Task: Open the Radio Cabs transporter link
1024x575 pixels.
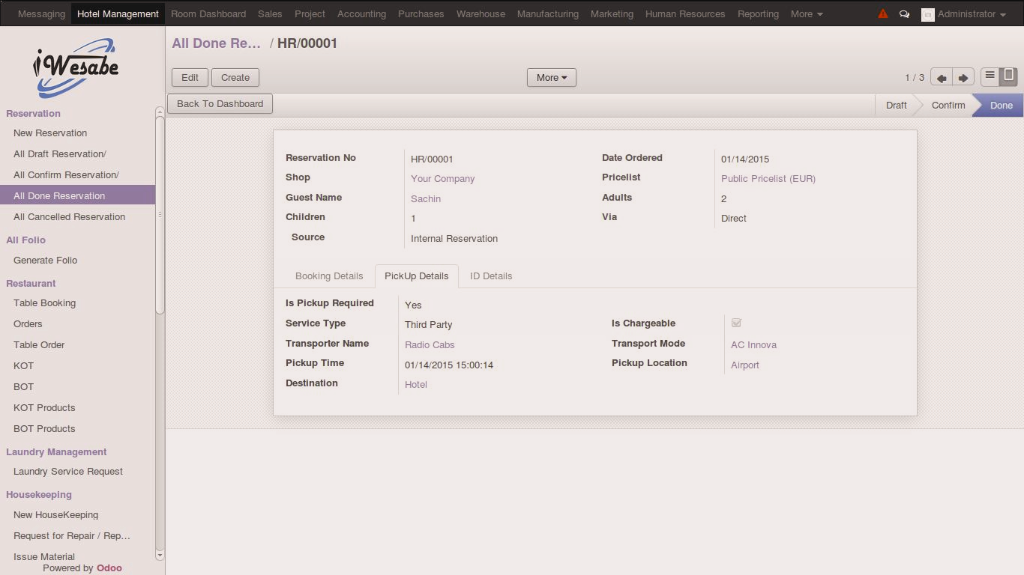Action: click(x=429, y=345)
